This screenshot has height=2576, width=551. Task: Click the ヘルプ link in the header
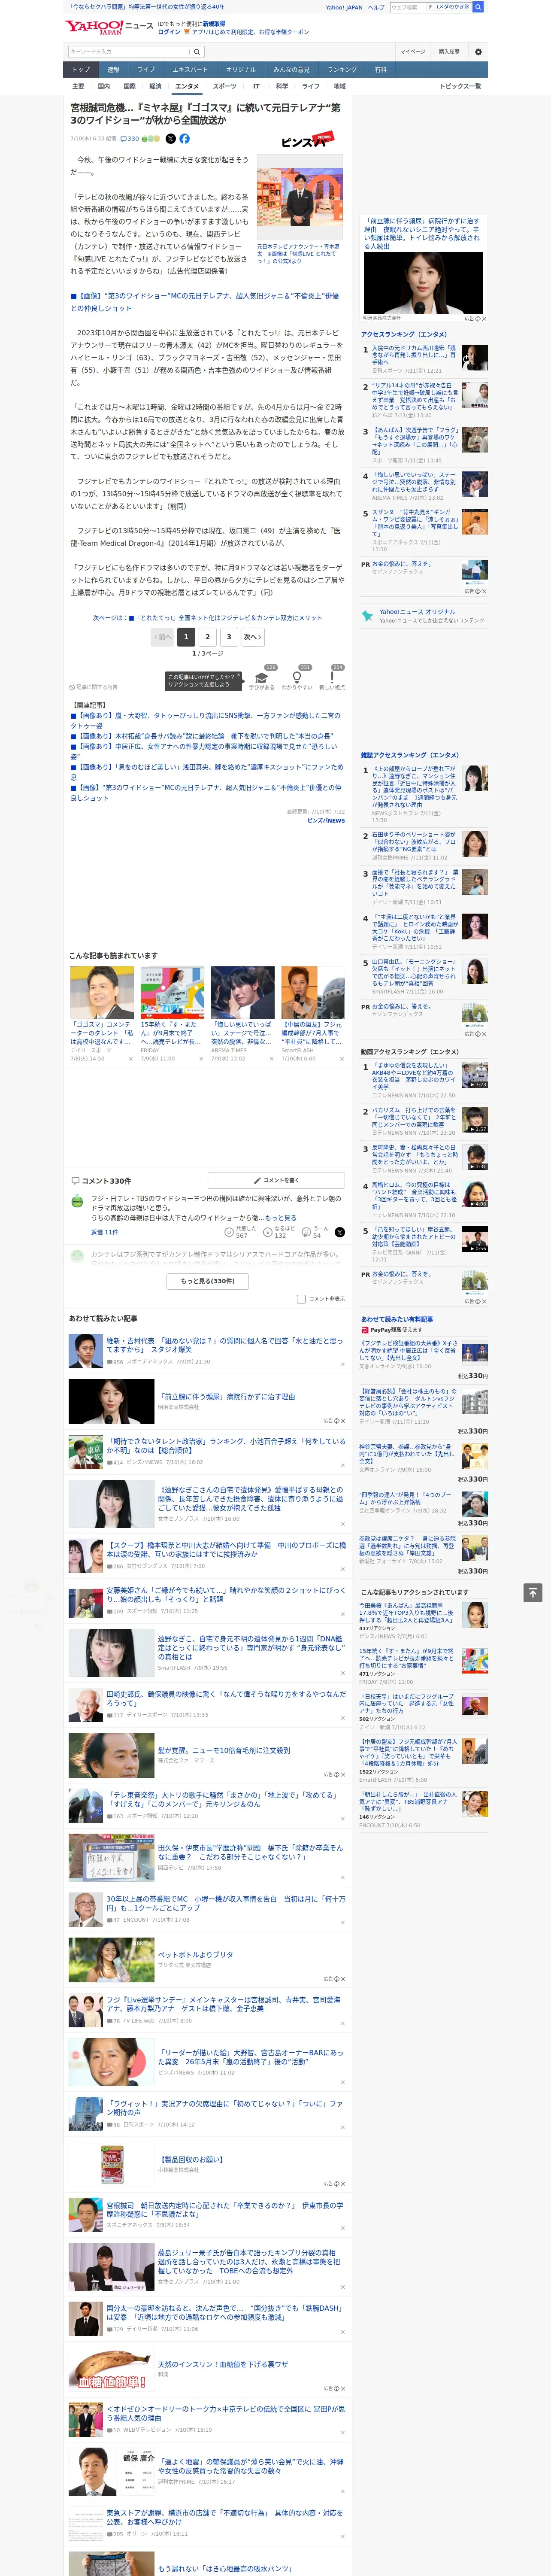coord(376,7)
